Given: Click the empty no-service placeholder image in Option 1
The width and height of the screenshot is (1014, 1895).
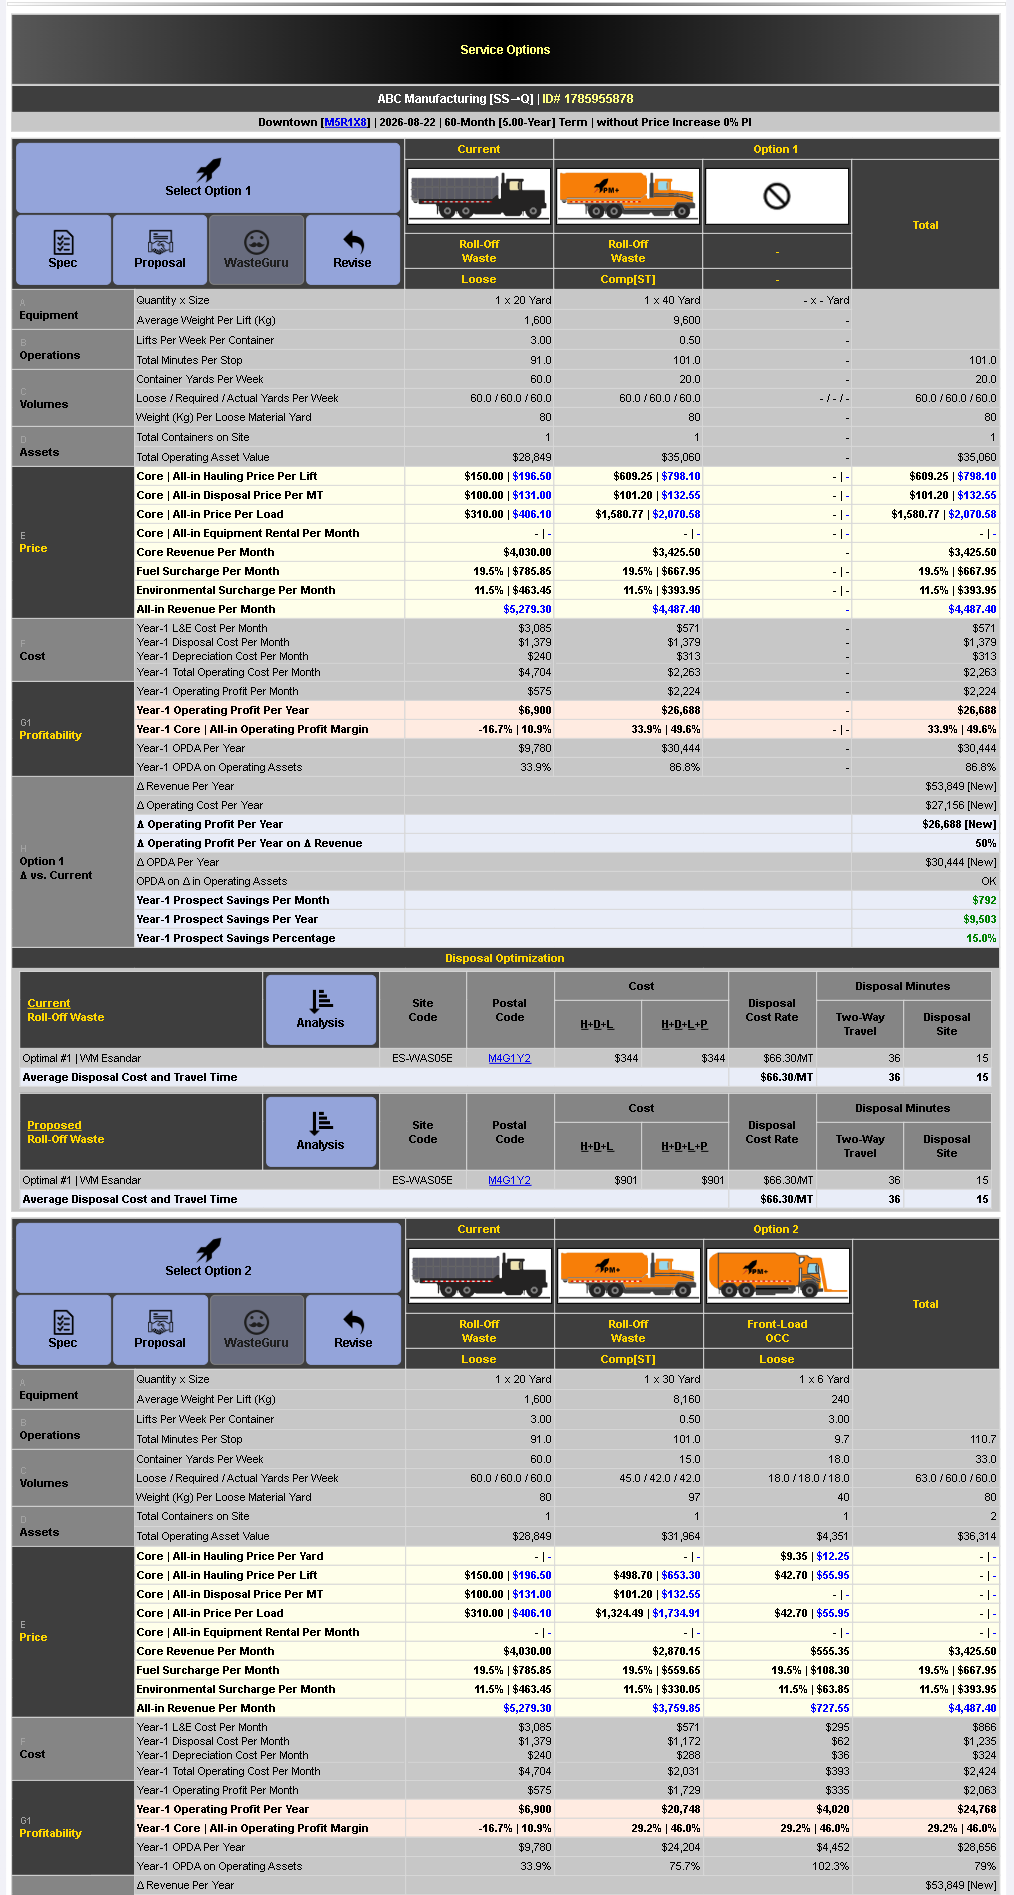Looking at the screenshot, I should coord(777,196).
